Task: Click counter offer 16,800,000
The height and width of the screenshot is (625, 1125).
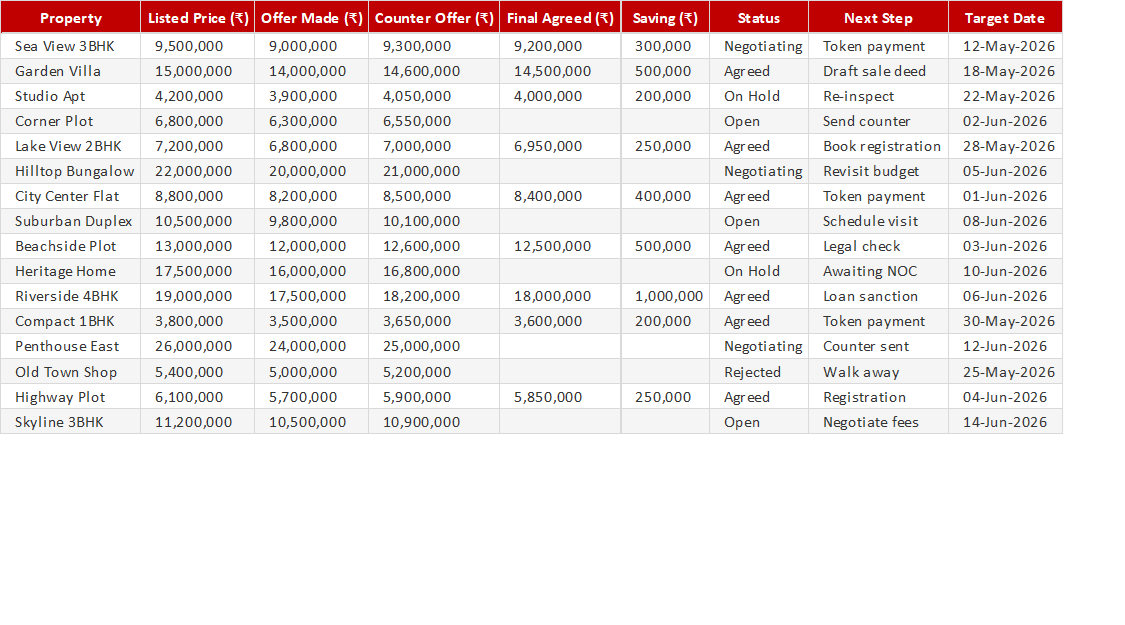Action: 434,271
